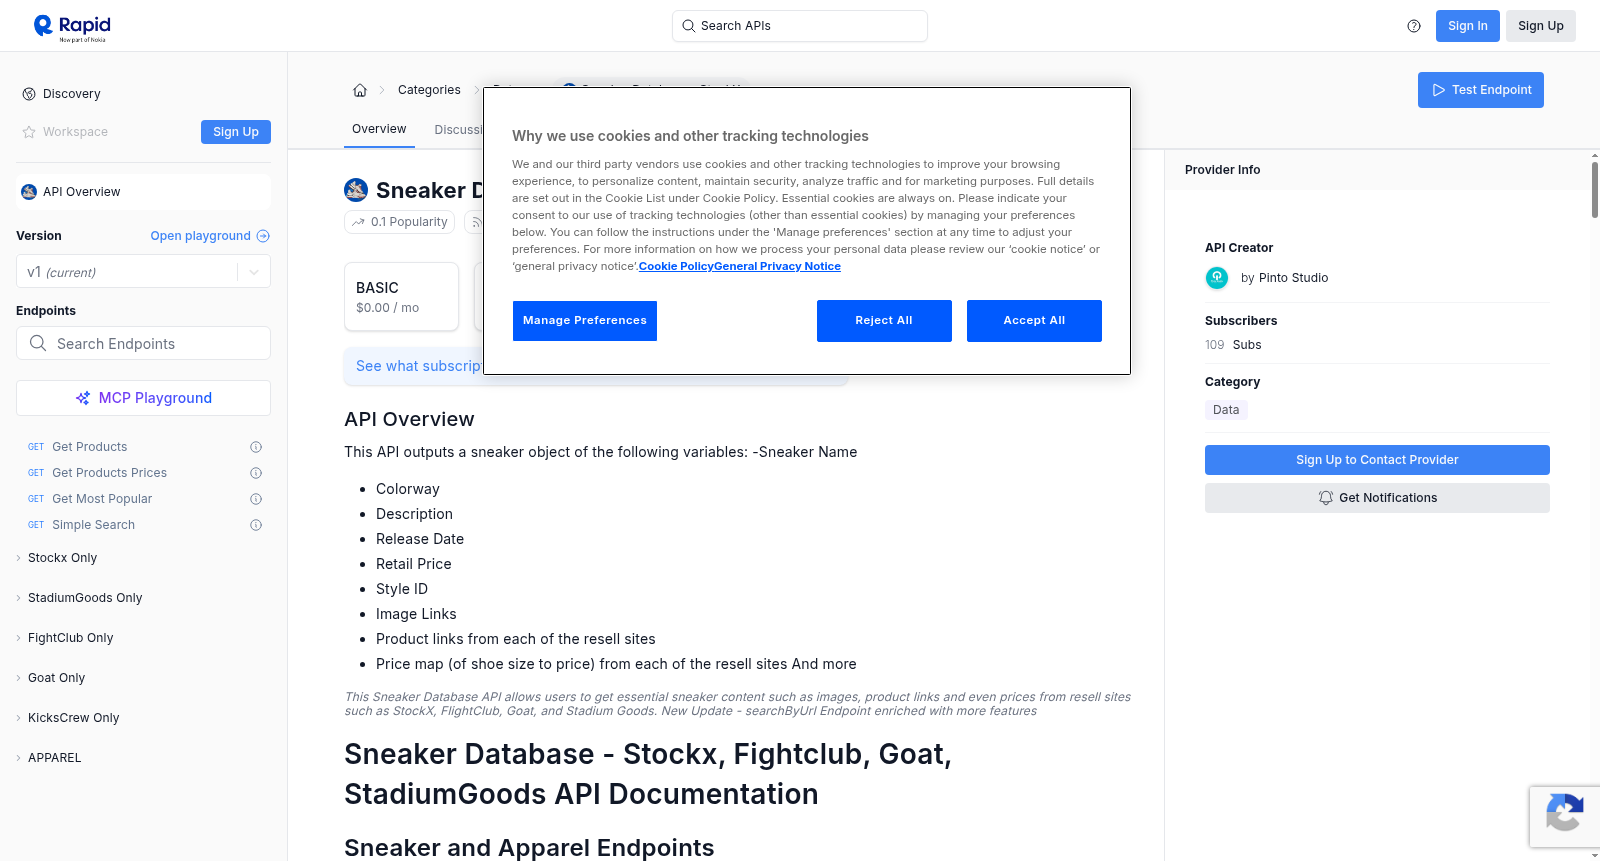The width and height of the screenshot is (1600, 861).
Task: Click the Sign In button
Action: pyautogui.click(x=1467, y=26)
